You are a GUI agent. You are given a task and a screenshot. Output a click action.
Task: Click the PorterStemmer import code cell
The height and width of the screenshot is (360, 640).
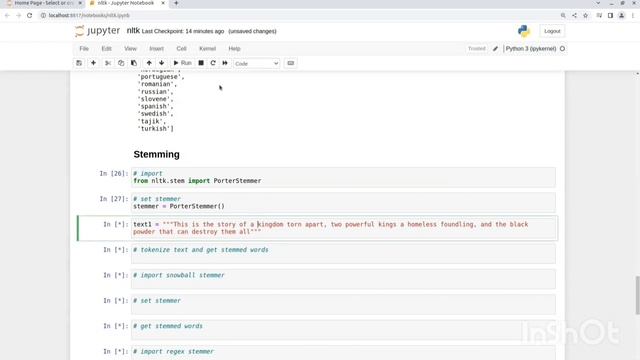pyautogui.click(x=343, y=177)
